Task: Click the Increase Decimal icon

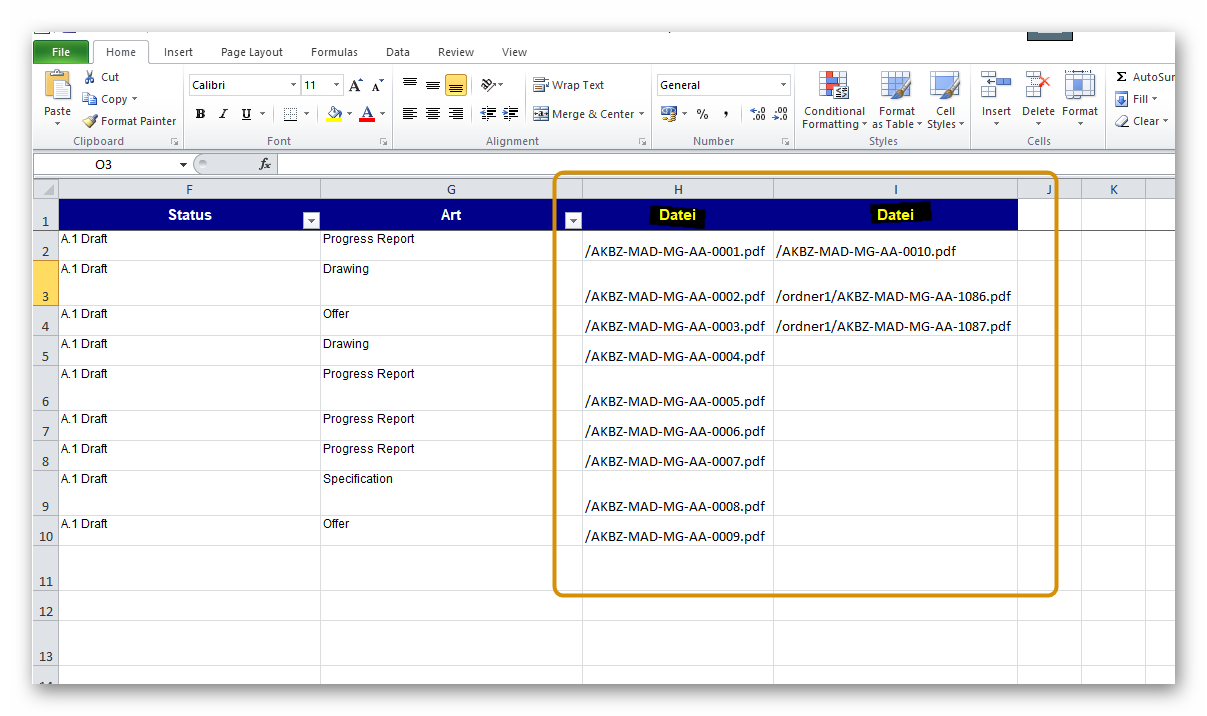Action: coord(757,114)
